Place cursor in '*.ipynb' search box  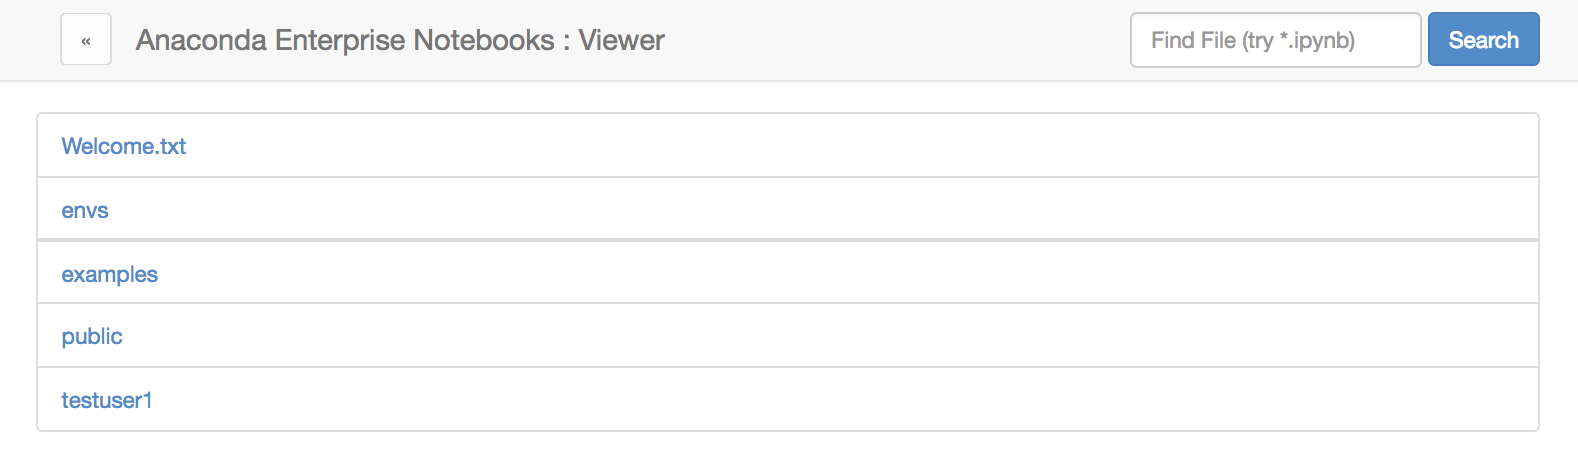[1275, 40]
